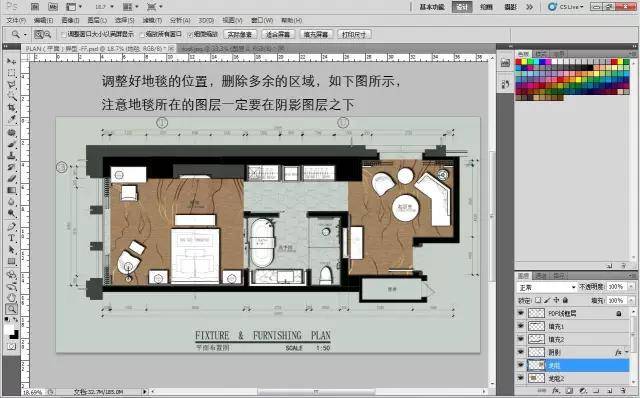640x398 pixels.
Task: Expand the opacity 不透明度 slider arrow
Action: [x=631, y=287]
